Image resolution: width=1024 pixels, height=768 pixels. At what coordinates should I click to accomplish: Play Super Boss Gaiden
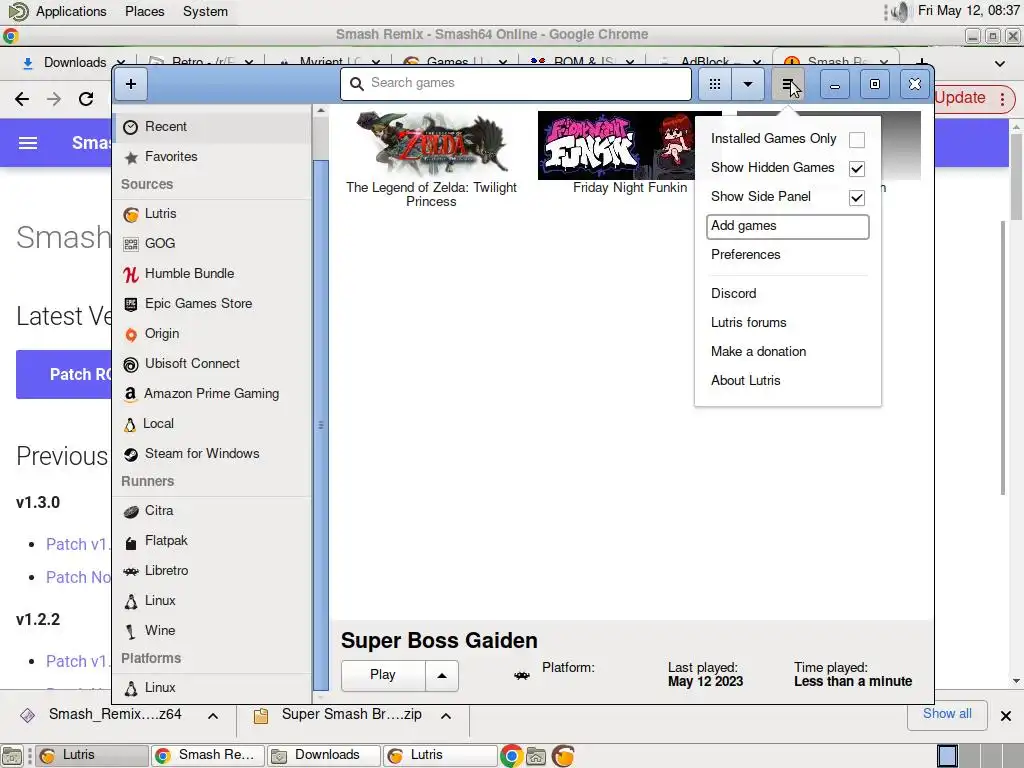pos(383,675)
